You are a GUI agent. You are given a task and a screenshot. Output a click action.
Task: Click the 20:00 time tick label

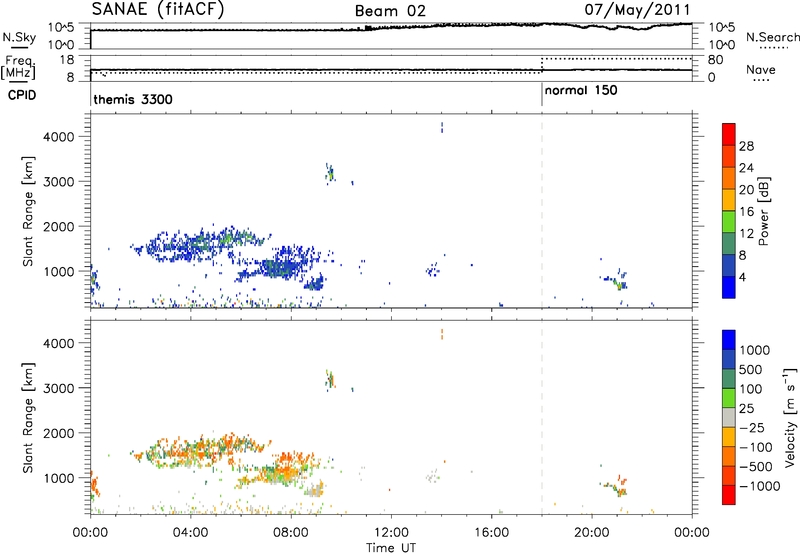[591, 533]
